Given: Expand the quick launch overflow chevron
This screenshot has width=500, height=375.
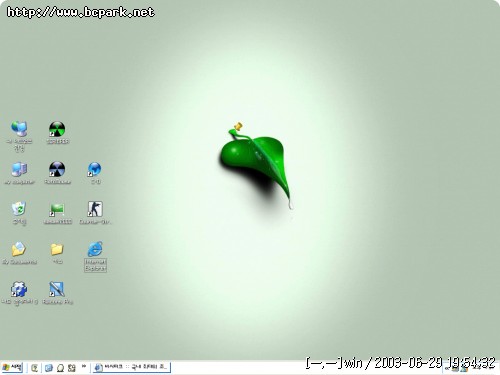Looking at the screenshot, I should click(84, 366).
